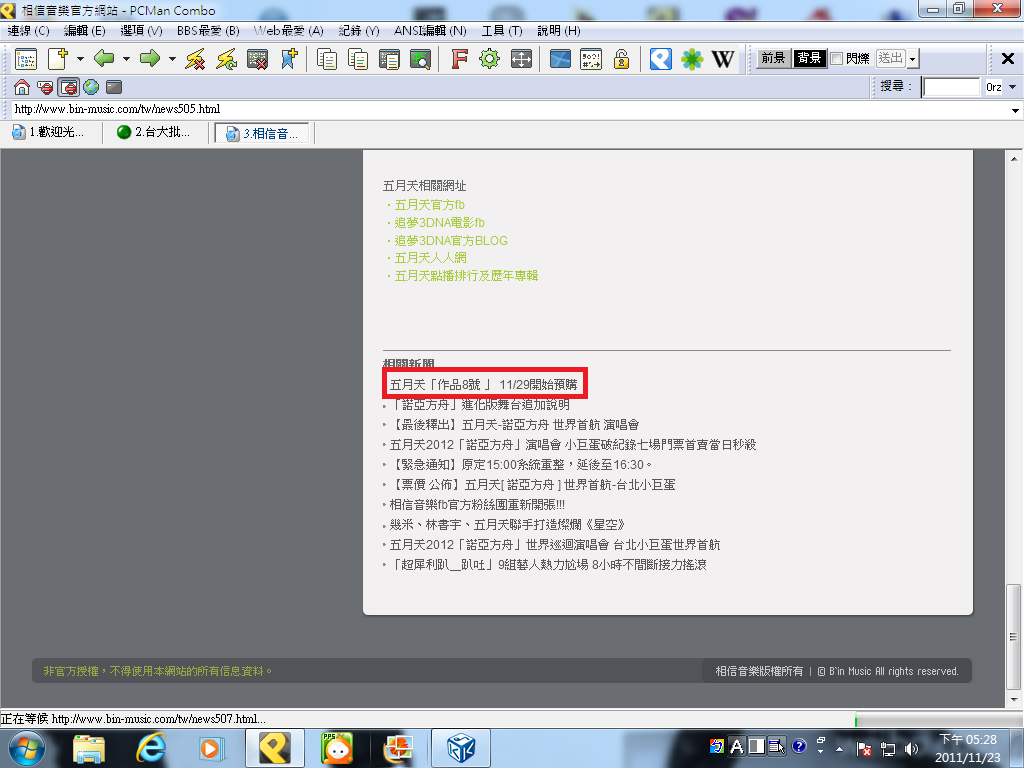
Task: Open font settings with red F icon
Action: click(x=459, y=59)
